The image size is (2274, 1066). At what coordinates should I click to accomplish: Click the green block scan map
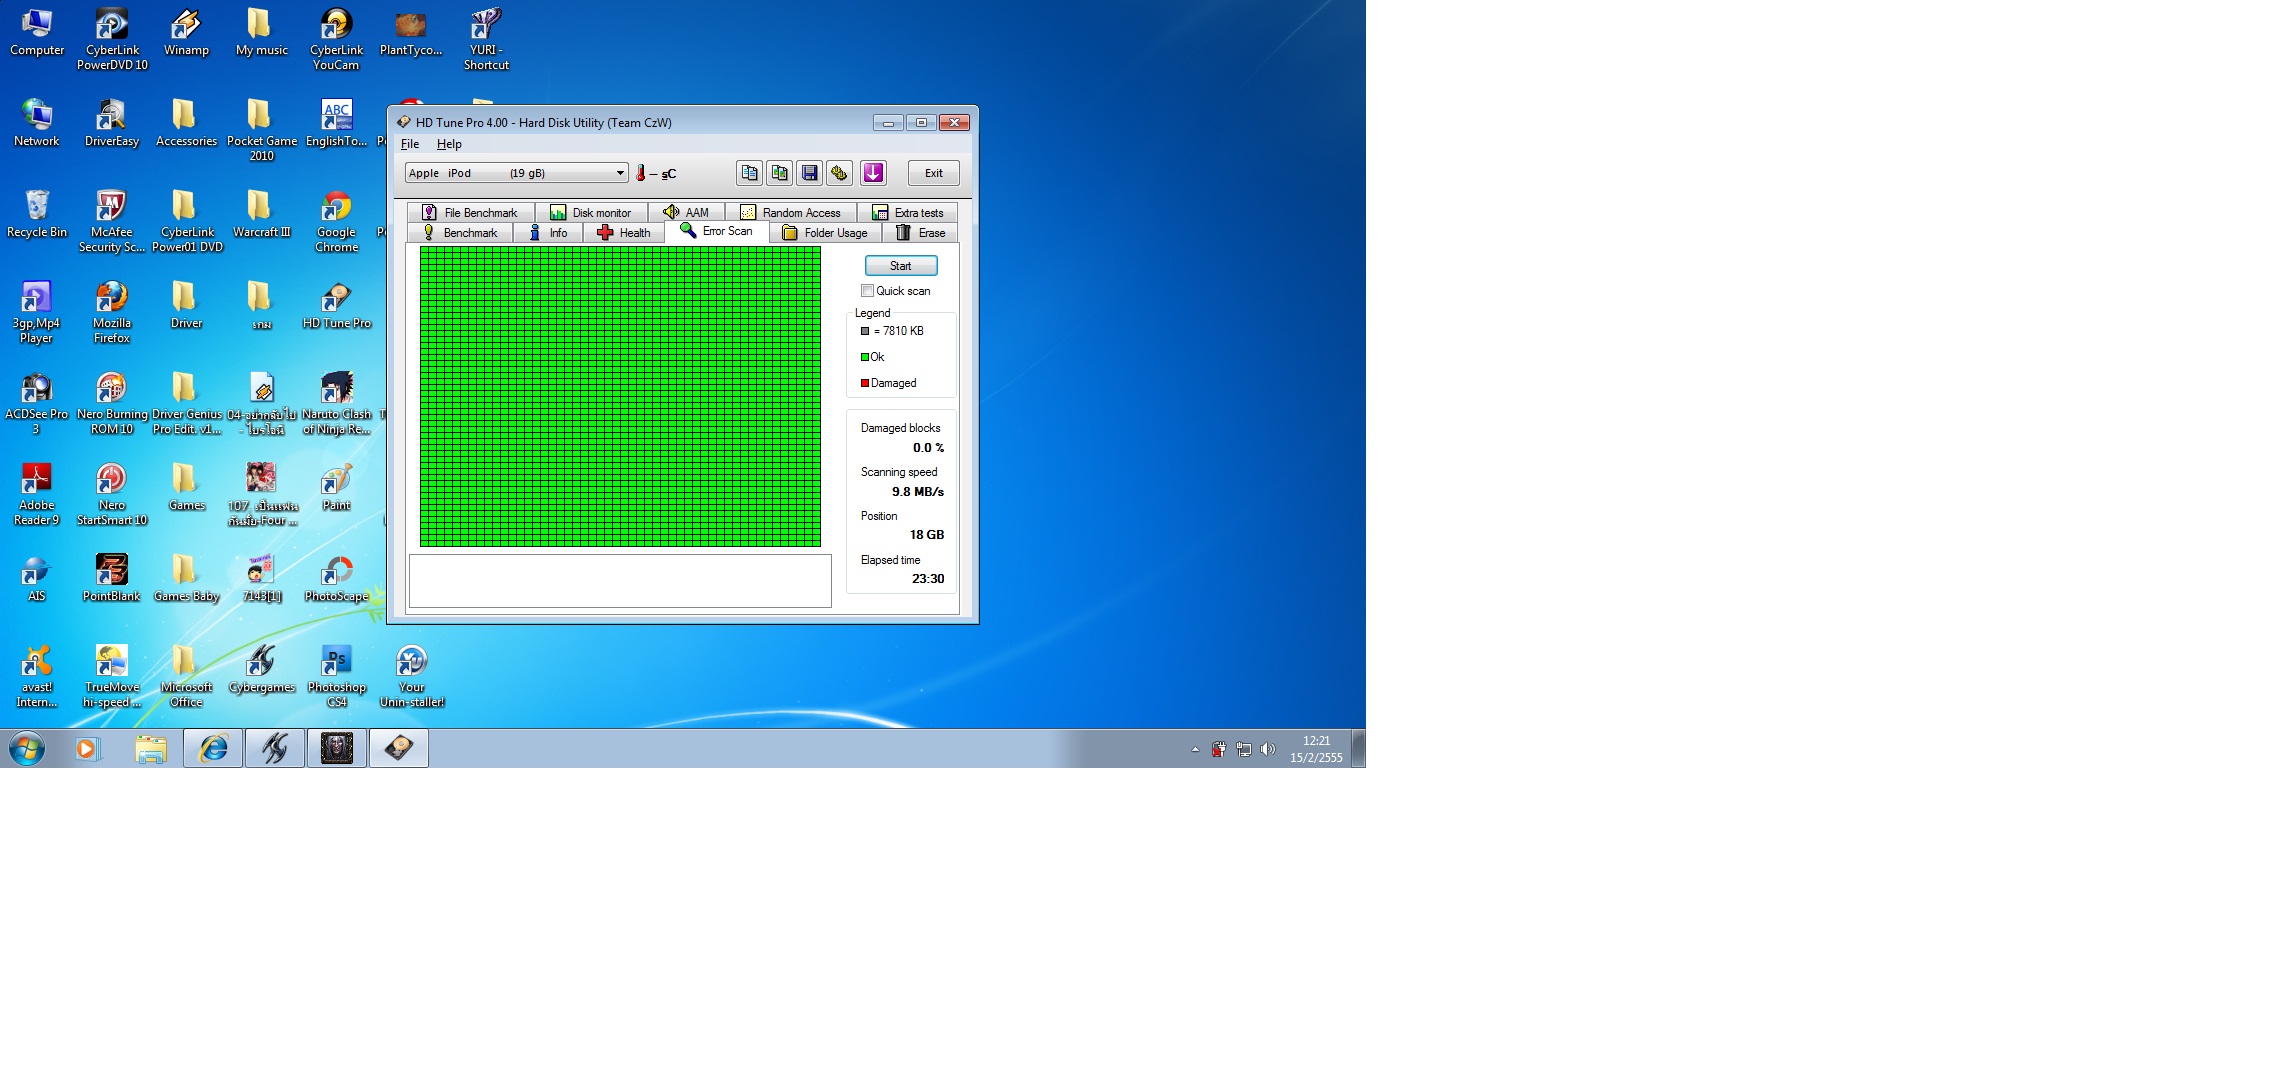tap(620, 396)
